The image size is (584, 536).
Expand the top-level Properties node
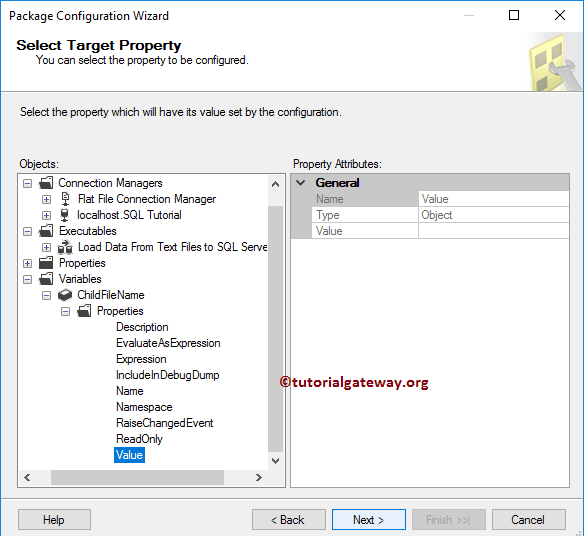[x=27, y=263]
